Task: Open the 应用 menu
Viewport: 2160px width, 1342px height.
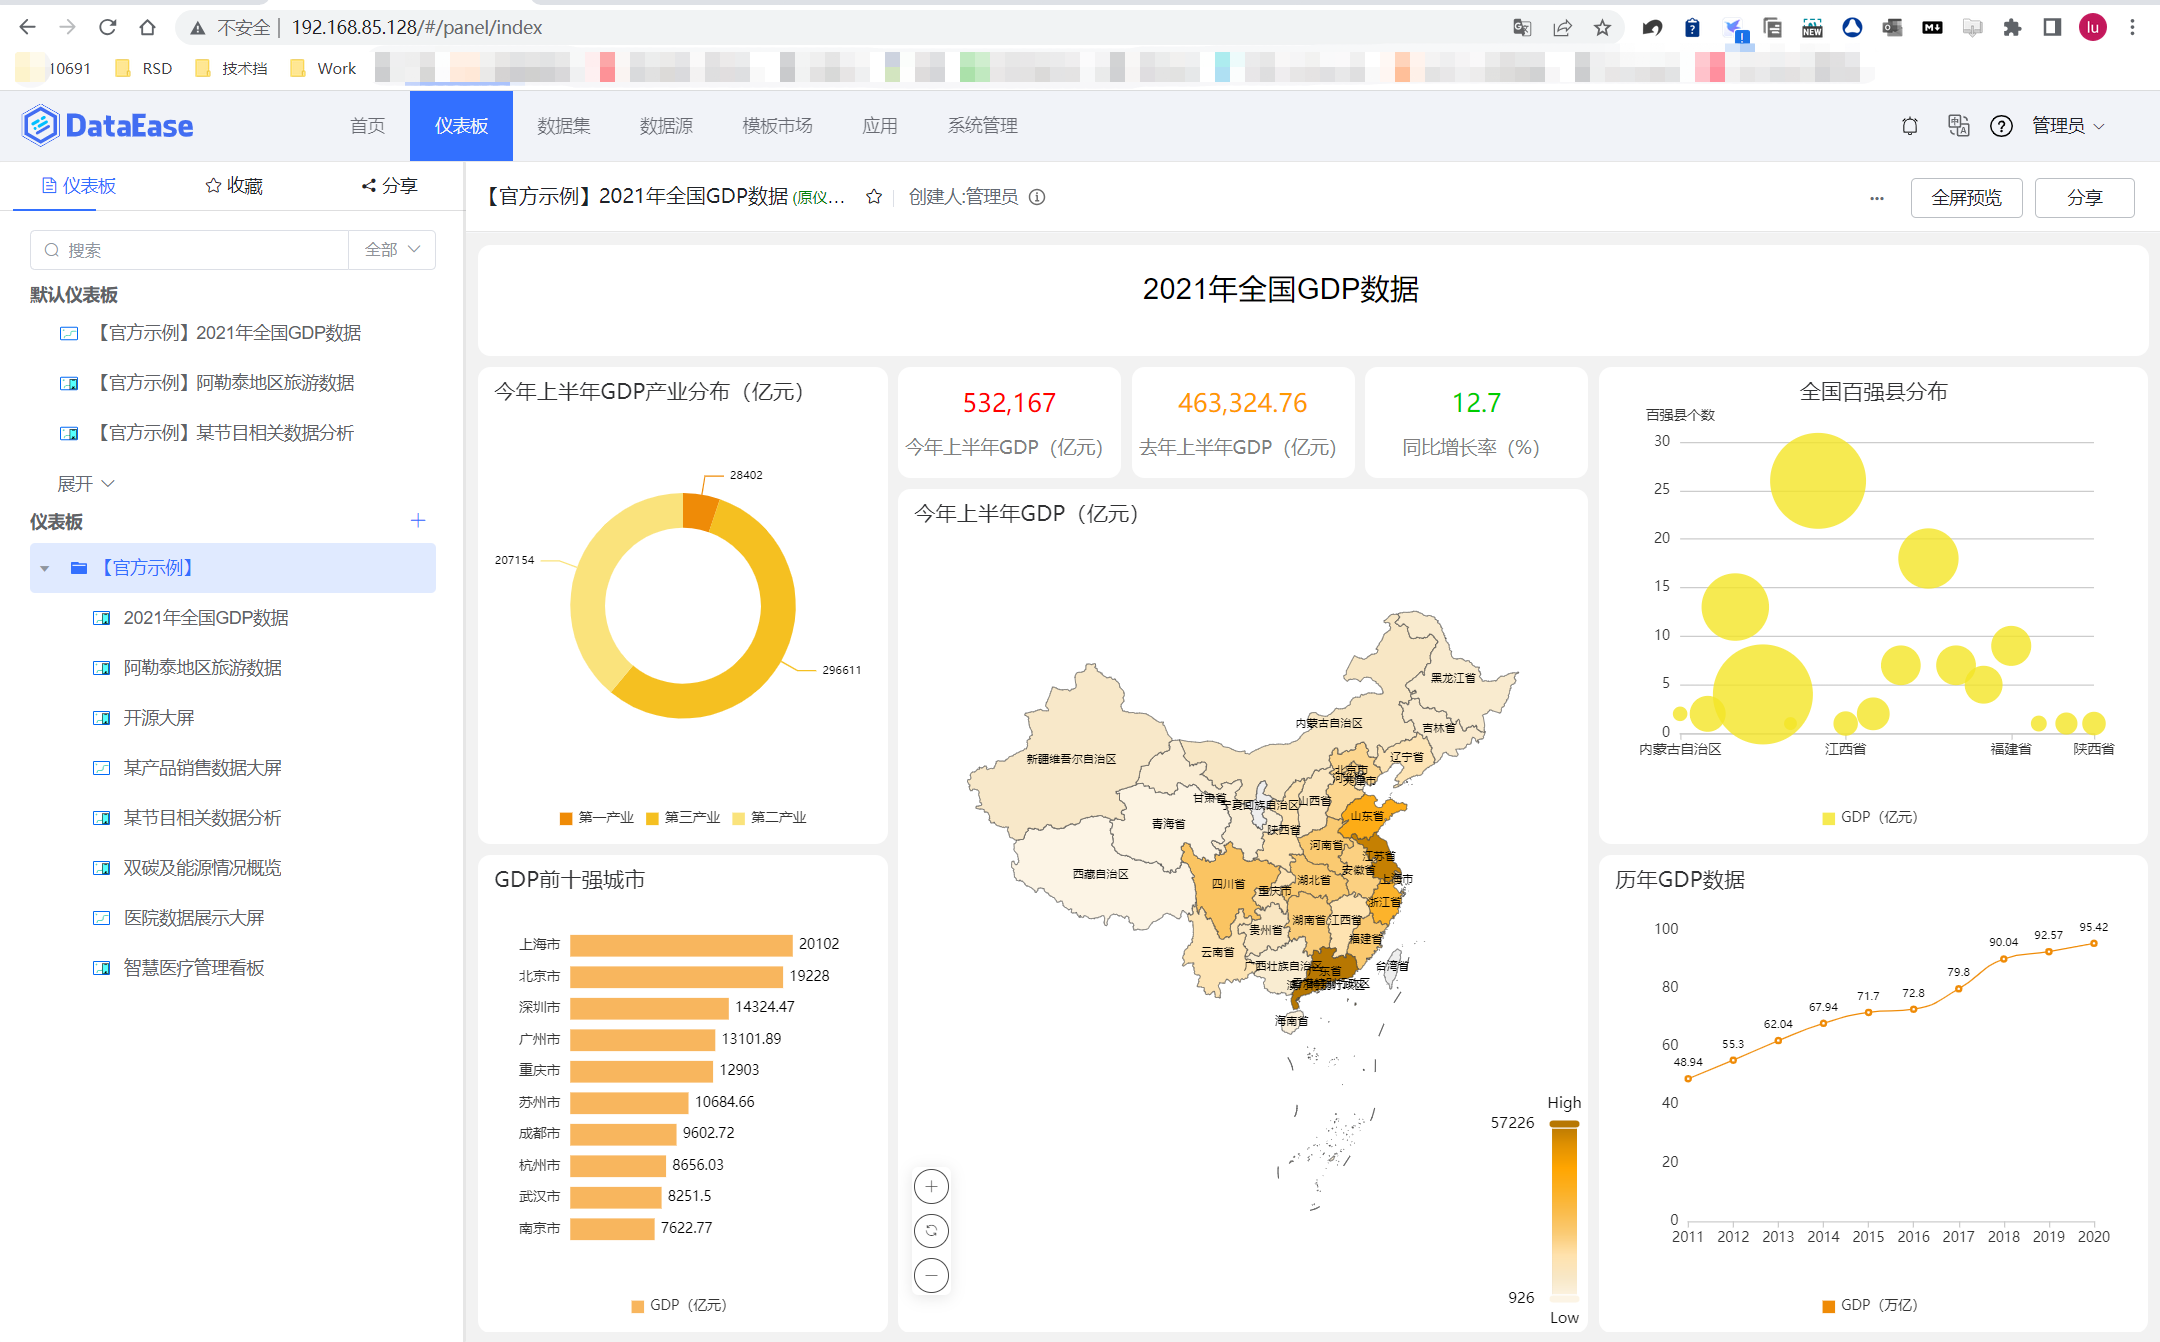Action: (880, 126)
